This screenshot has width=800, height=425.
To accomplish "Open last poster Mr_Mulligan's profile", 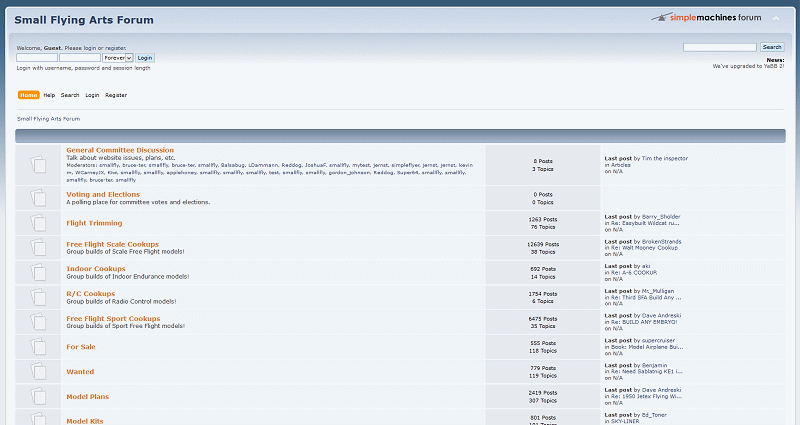I will 658,291.
